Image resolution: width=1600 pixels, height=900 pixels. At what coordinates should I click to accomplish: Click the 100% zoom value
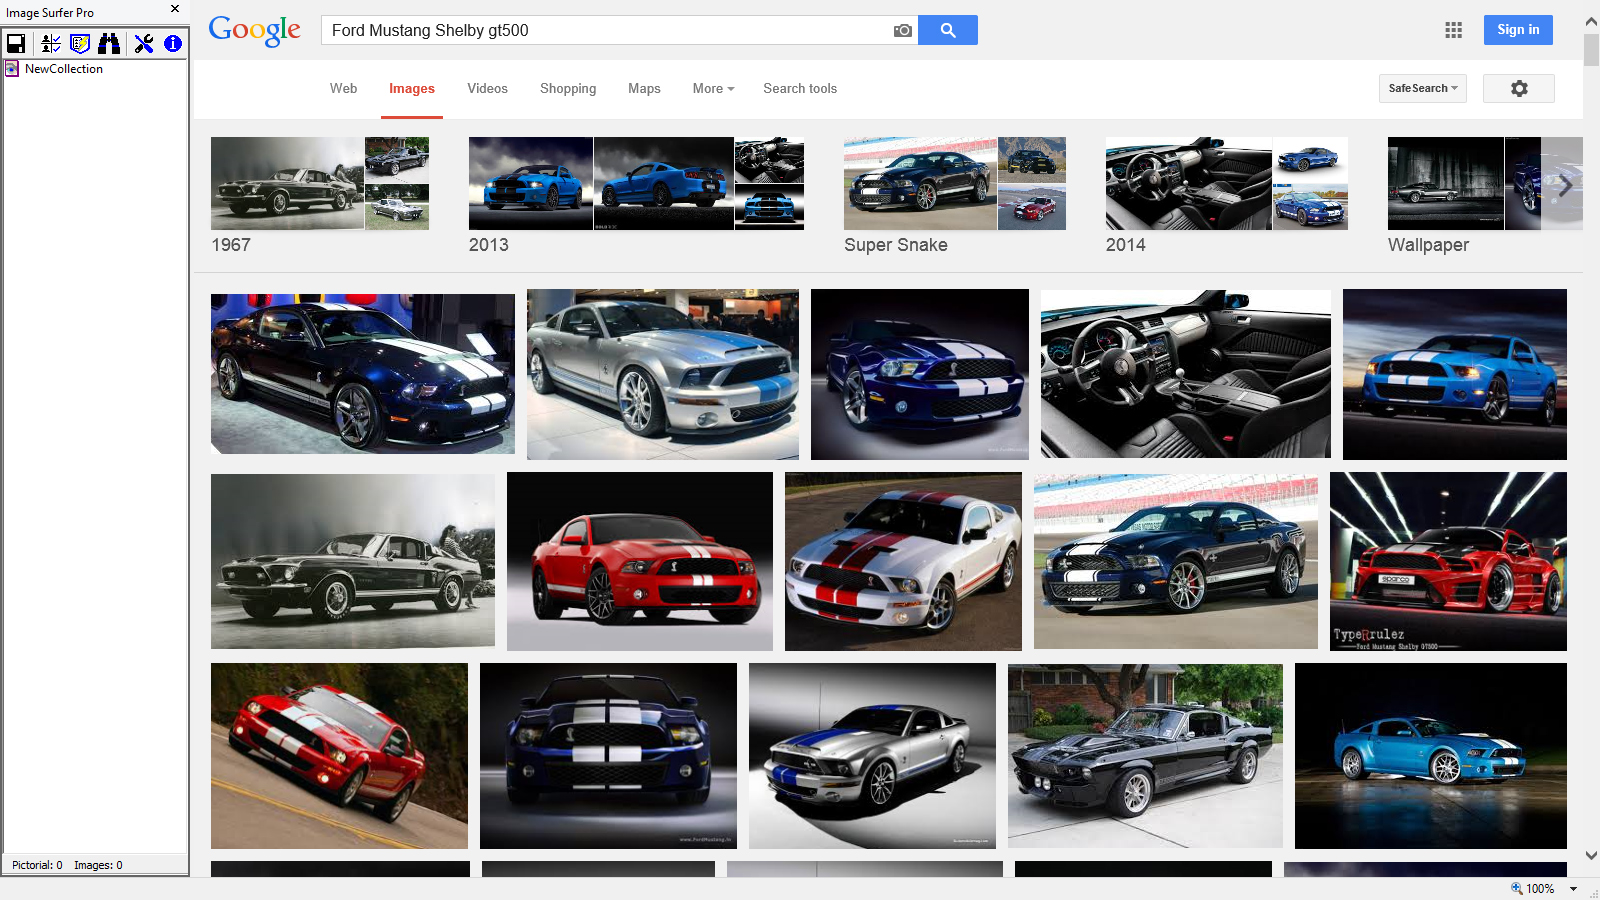point(1540,888)
